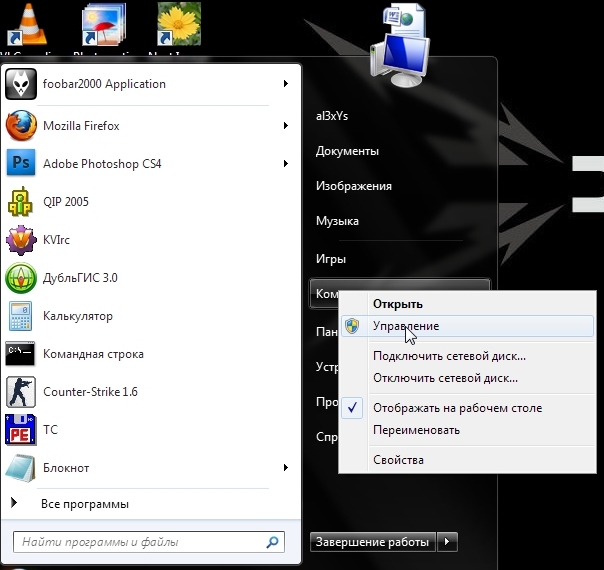Select Подключить сетевой диск...
The height and width of the screenshot is (570, 604).
[467, 356]
